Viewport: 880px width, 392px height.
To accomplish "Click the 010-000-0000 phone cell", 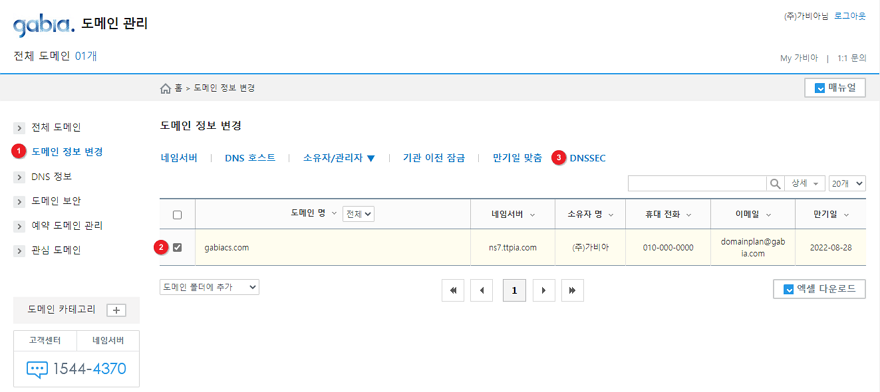I will [x=668, y=247].
